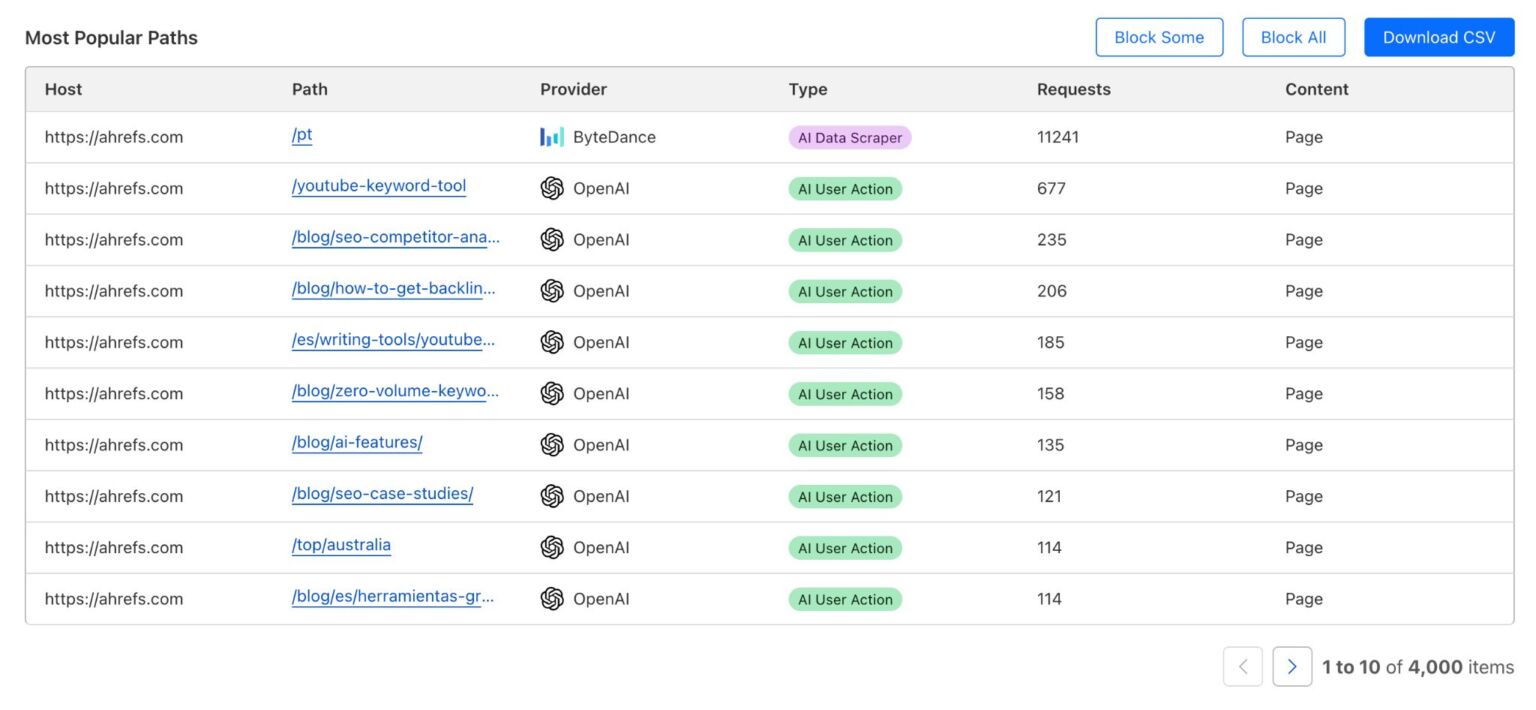Click the Block All button

point(1293,37)
